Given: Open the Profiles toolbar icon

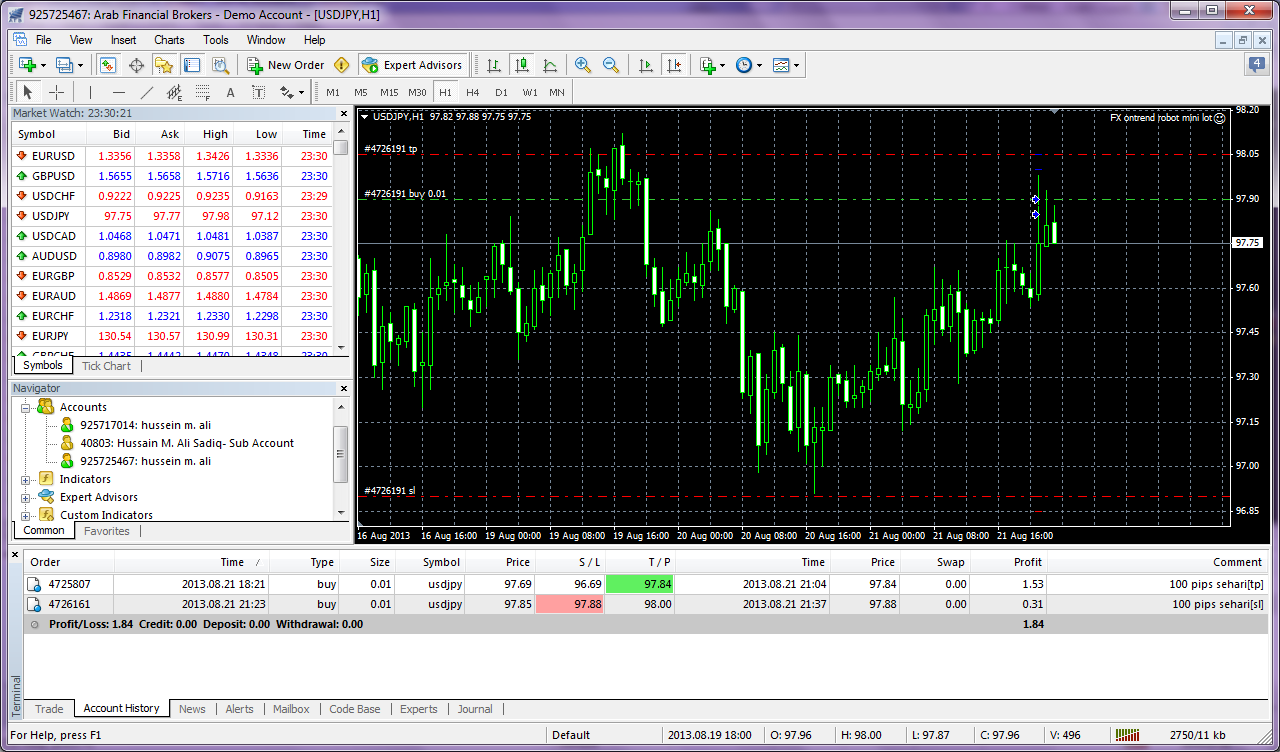Looking at the screenshot, I should (x=69, y=65).
